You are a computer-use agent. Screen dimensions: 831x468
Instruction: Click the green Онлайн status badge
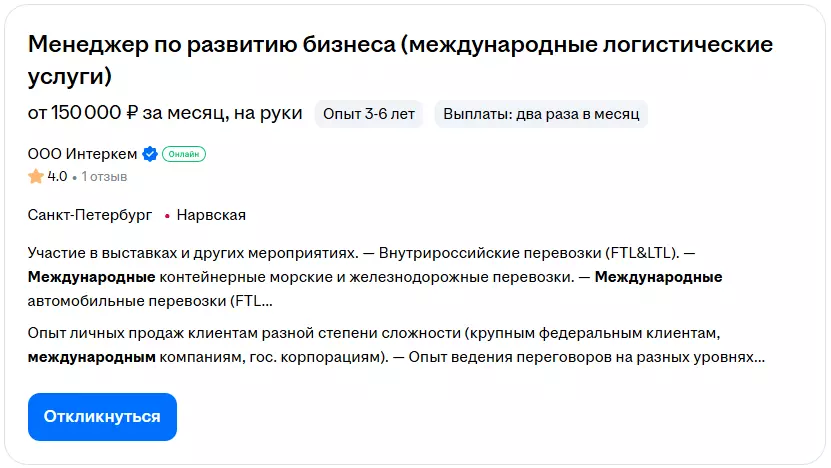click(184, 154)
